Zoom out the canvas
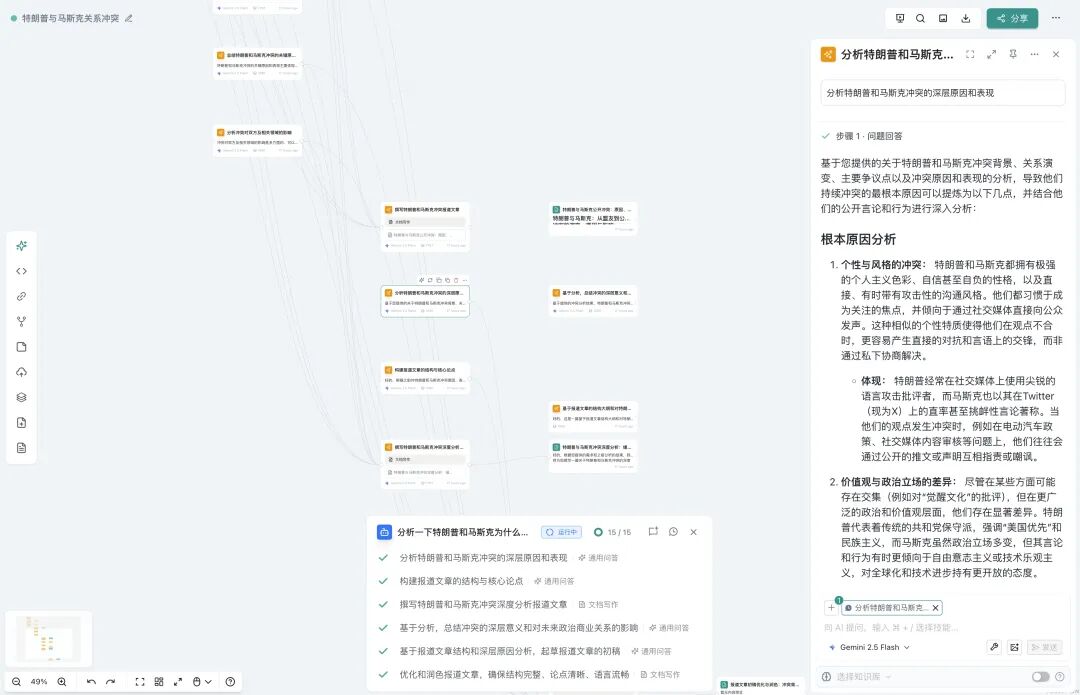This screenshot has height=695, width=1080. 17,682
